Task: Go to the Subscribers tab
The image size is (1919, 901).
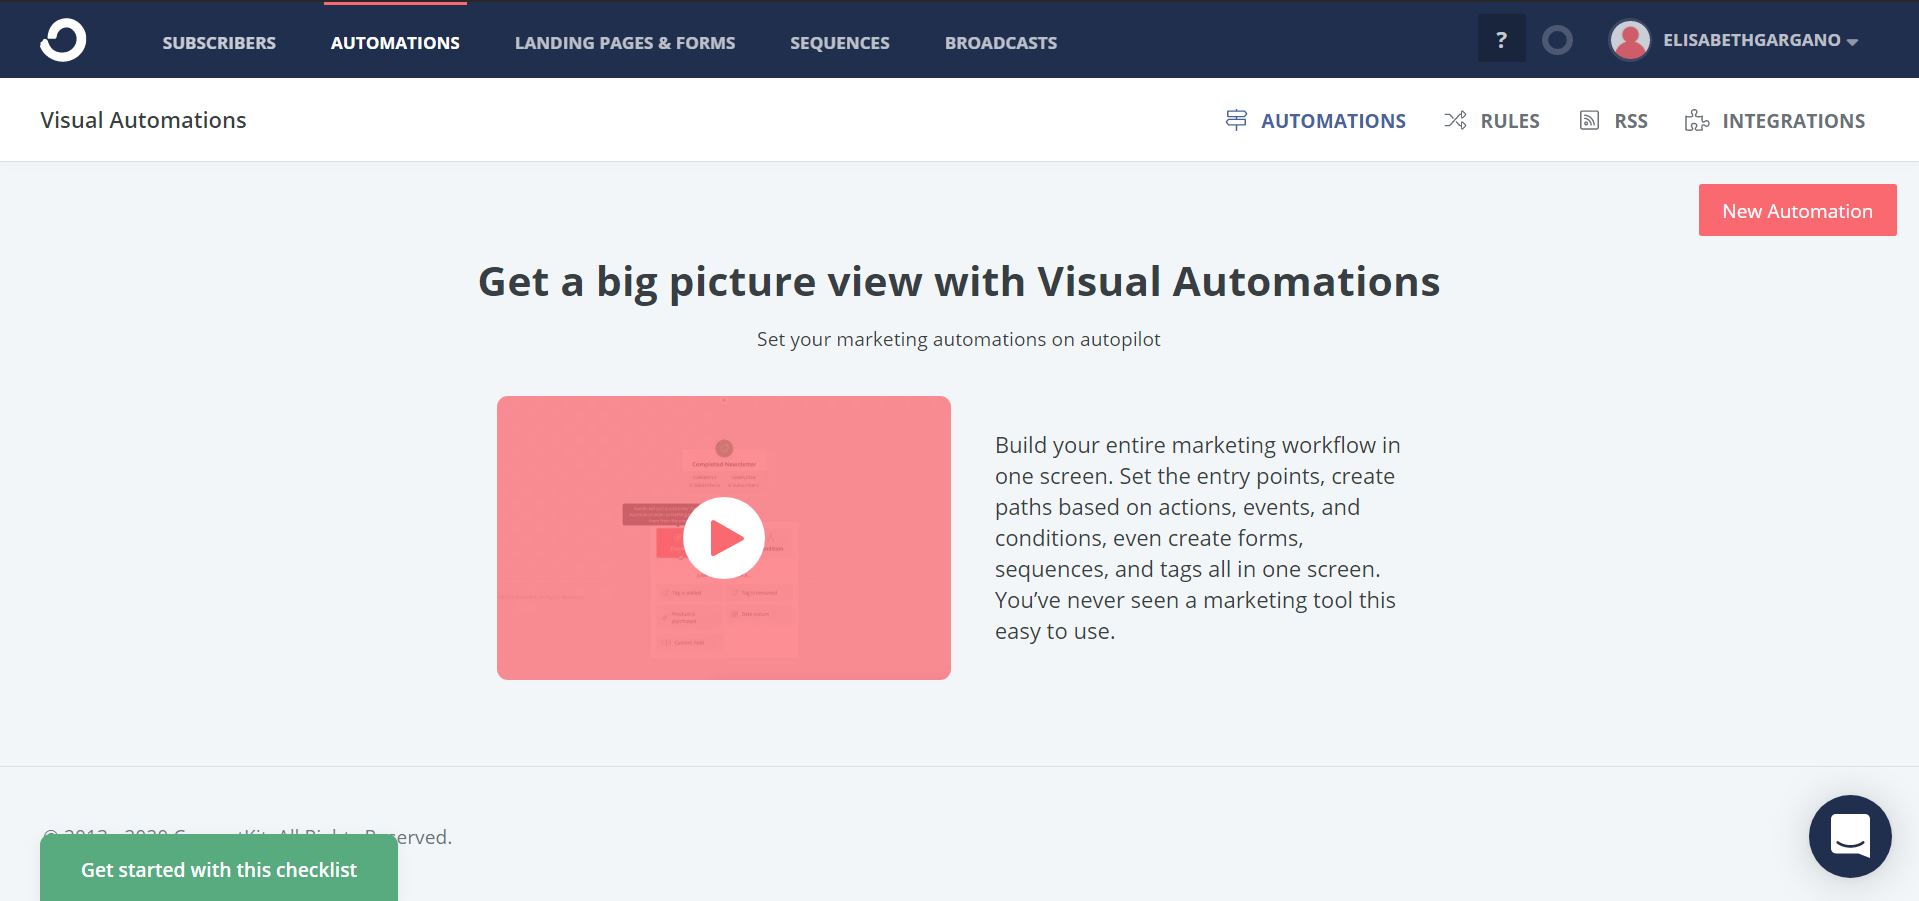Action: click(x=219, y=43)
